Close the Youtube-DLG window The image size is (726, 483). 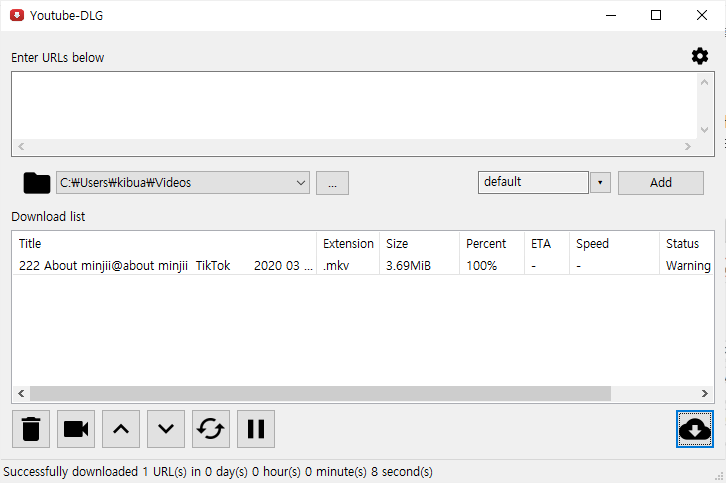(x=701, y=15)
